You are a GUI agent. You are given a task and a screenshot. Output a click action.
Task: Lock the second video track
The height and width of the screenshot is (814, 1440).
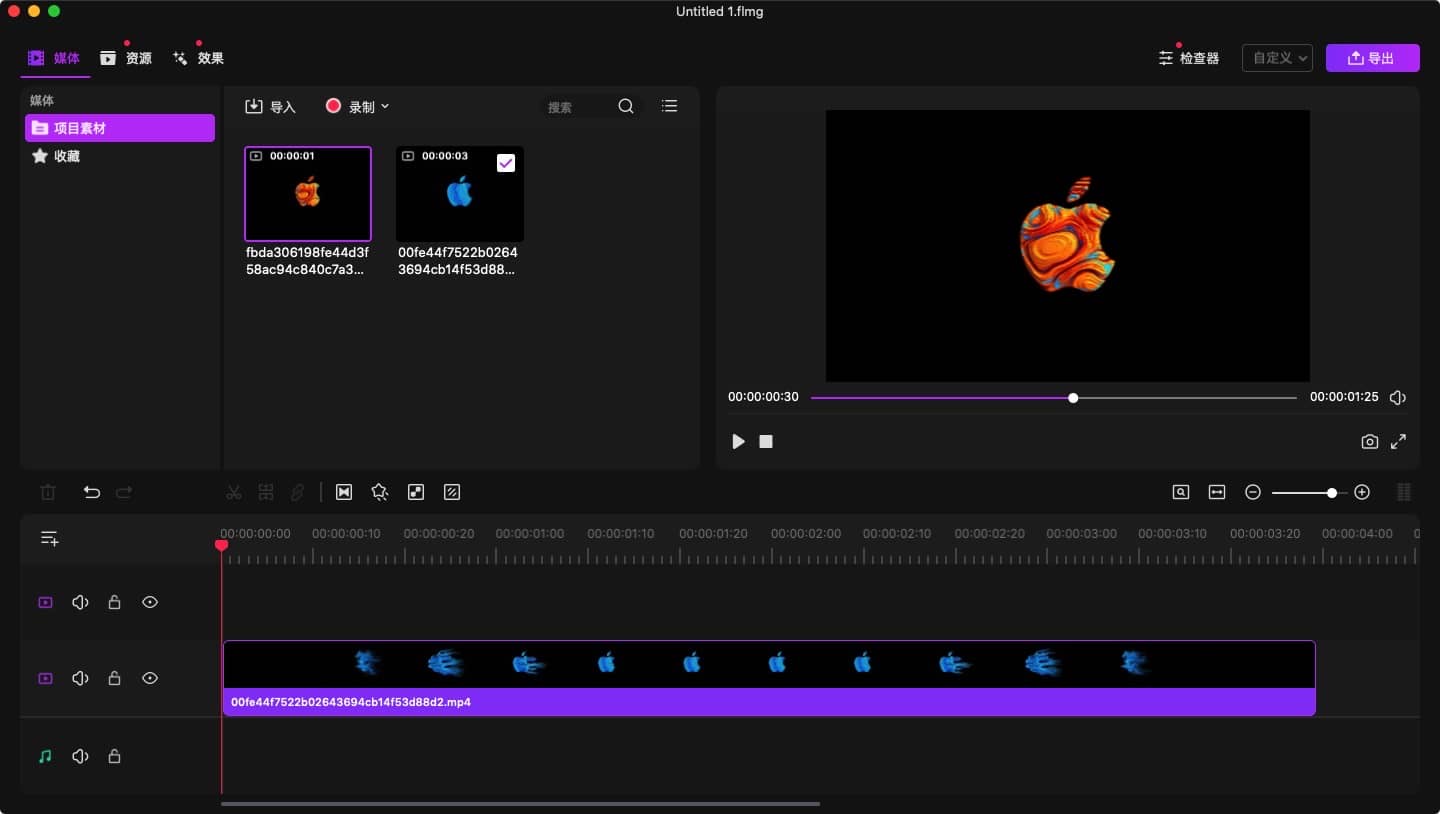coord(114,678)
